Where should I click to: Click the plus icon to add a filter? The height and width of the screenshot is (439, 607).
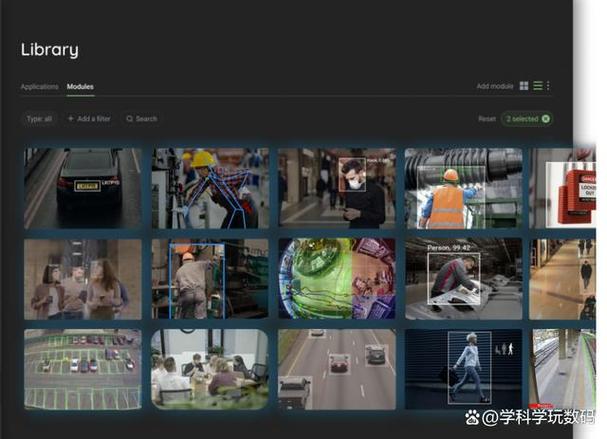click(71, 119)
